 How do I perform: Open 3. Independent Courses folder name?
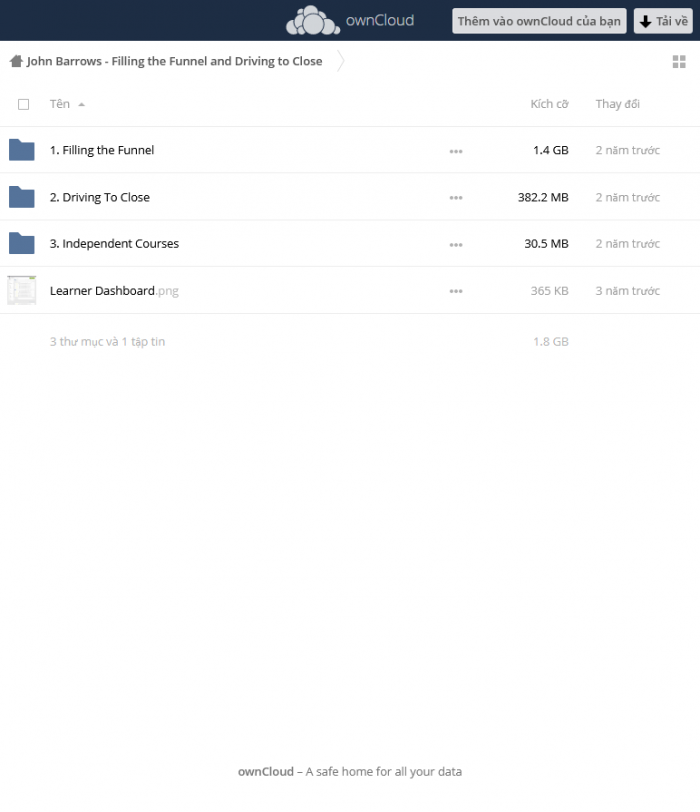coord(114,243)
